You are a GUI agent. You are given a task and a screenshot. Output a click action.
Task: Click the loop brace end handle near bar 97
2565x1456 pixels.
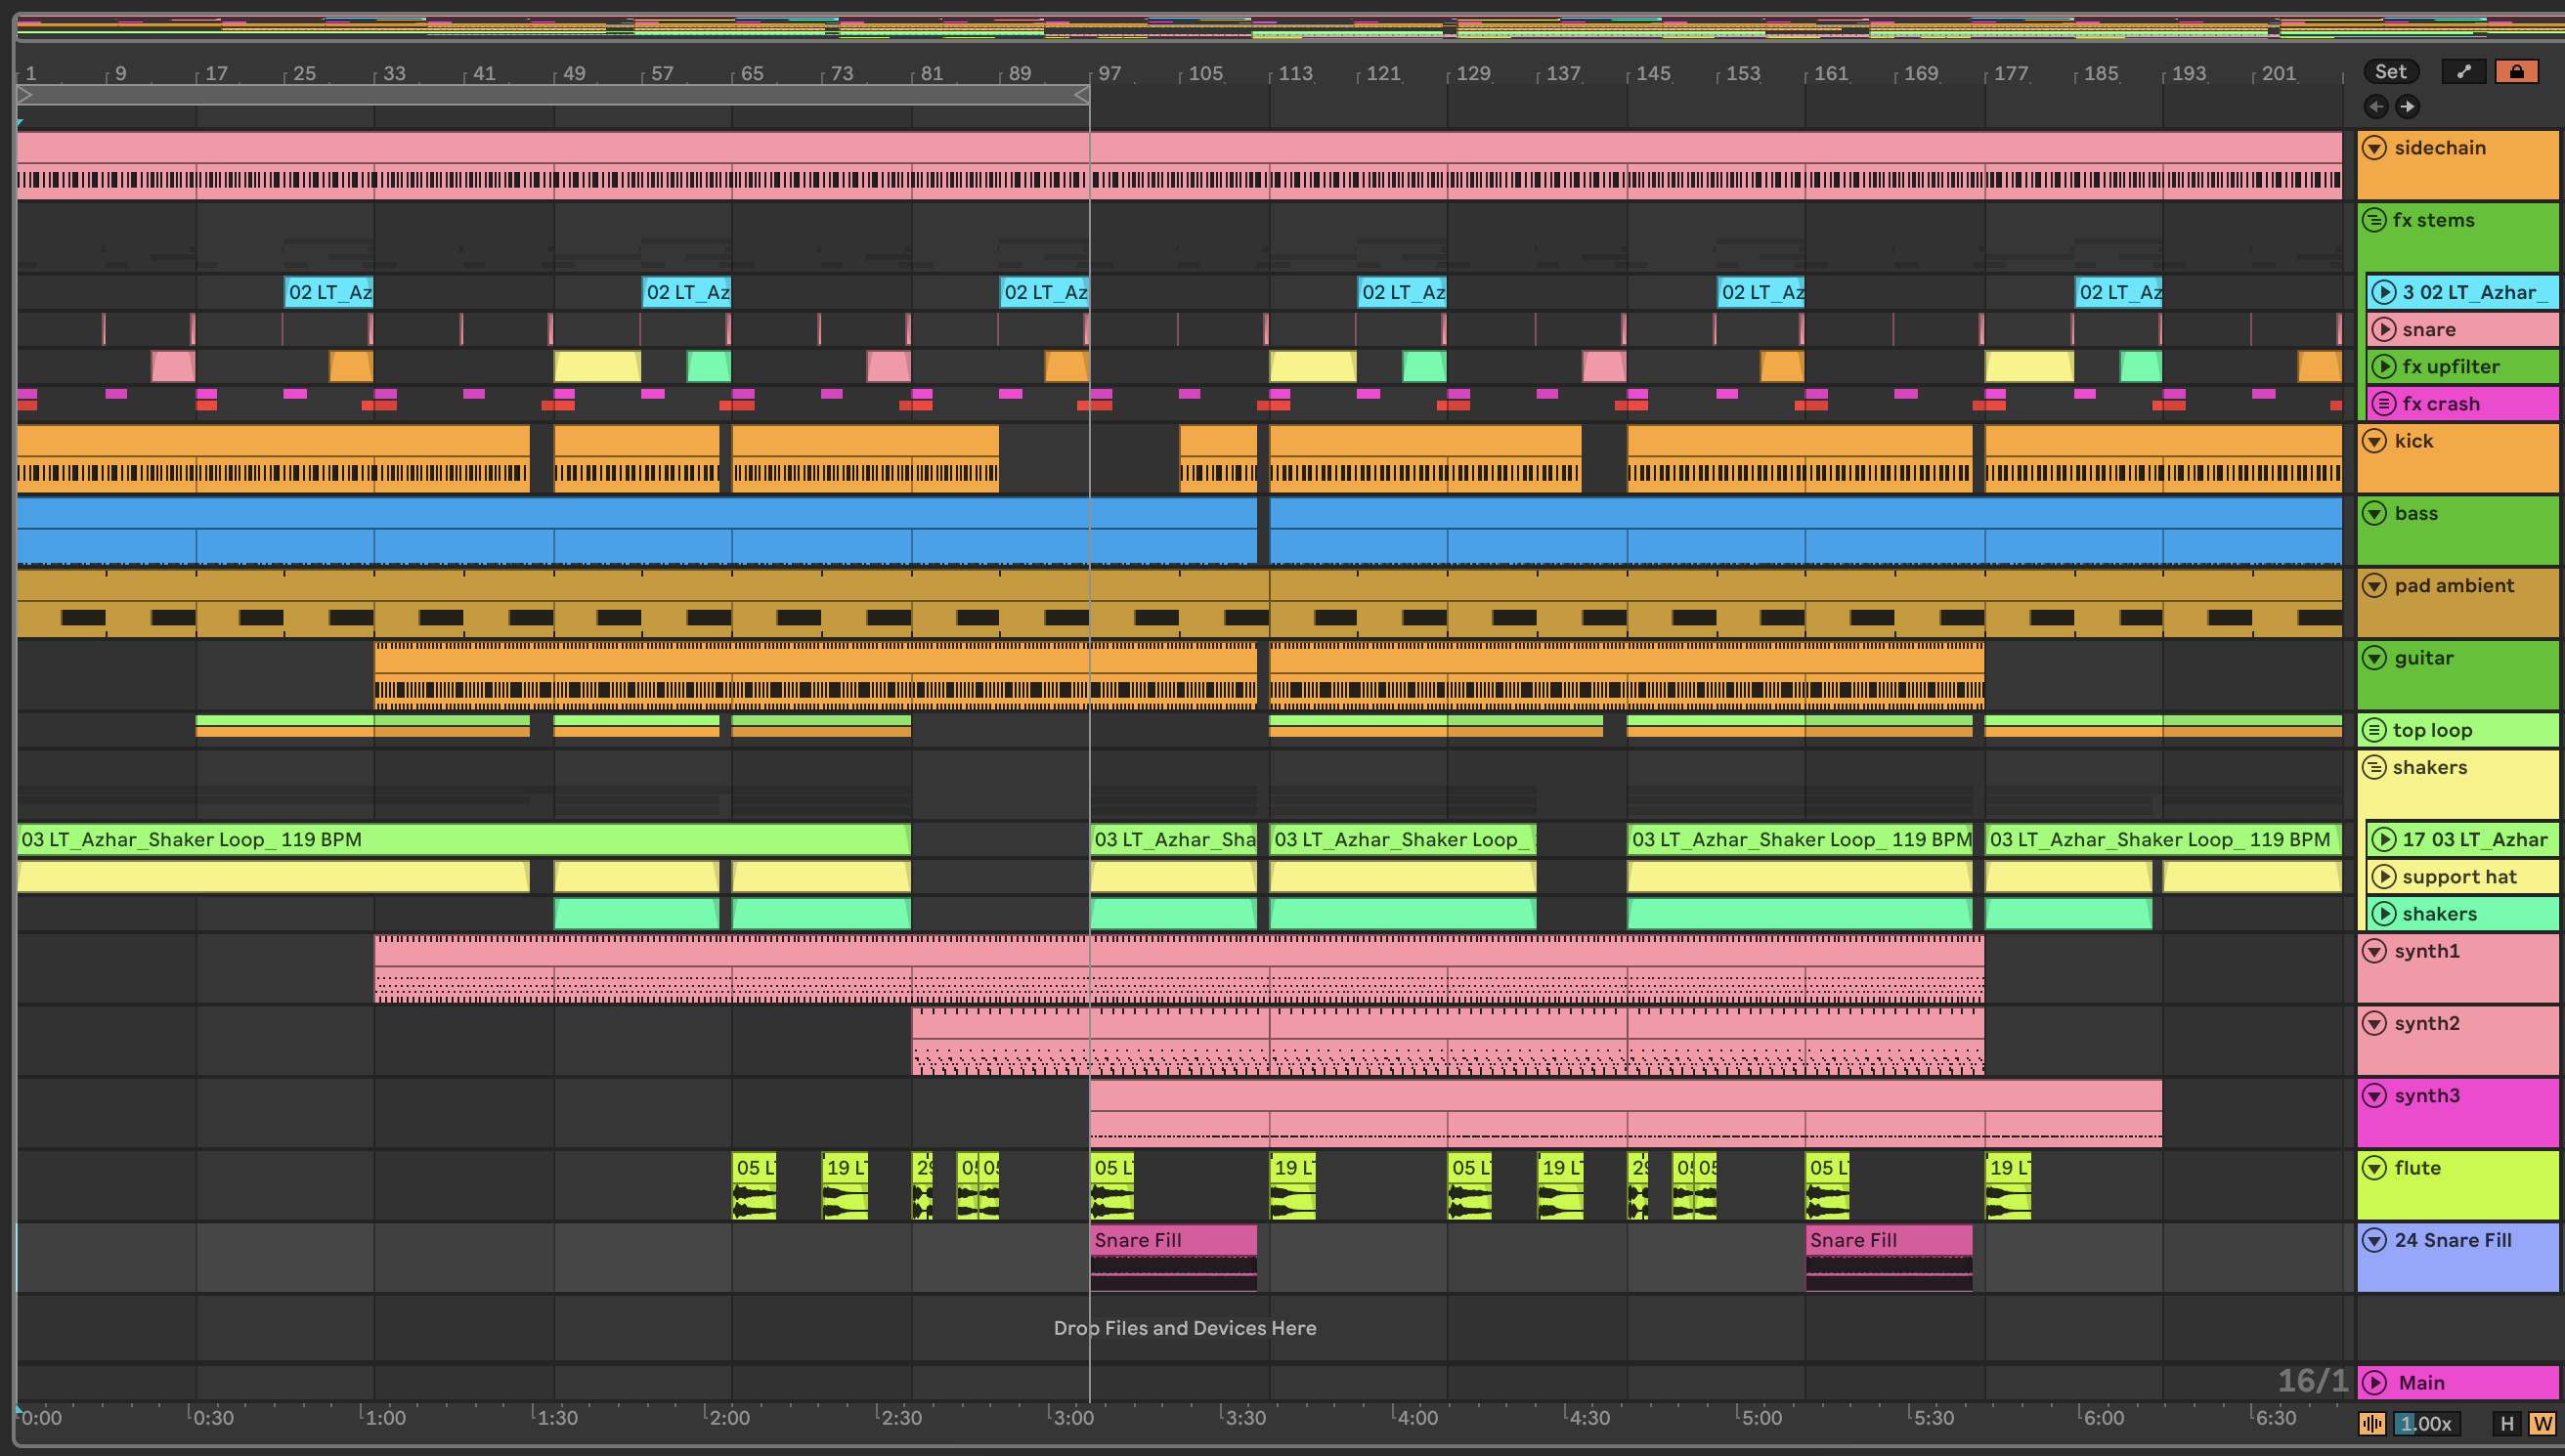1082,95
